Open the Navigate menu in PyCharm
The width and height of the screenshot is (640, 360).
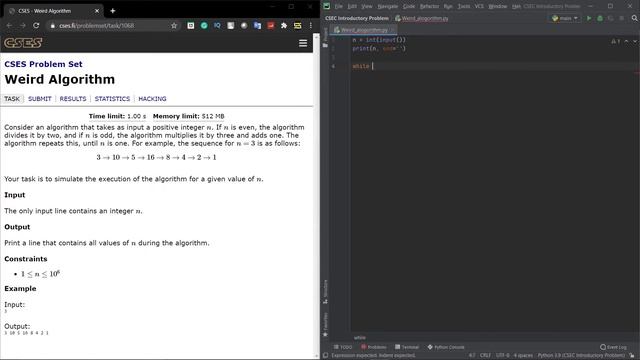(x=387, y=6)
